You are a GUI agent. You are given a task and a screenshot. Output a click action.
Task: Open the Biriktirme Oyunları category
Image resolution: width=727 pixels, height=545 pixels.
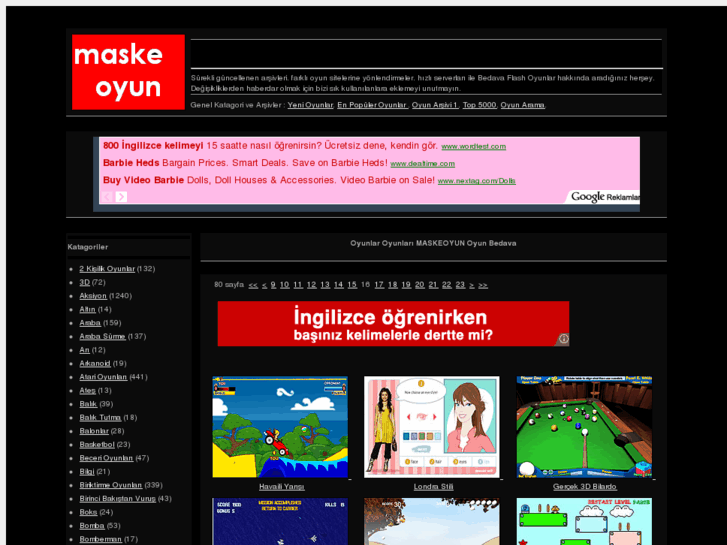111,485
